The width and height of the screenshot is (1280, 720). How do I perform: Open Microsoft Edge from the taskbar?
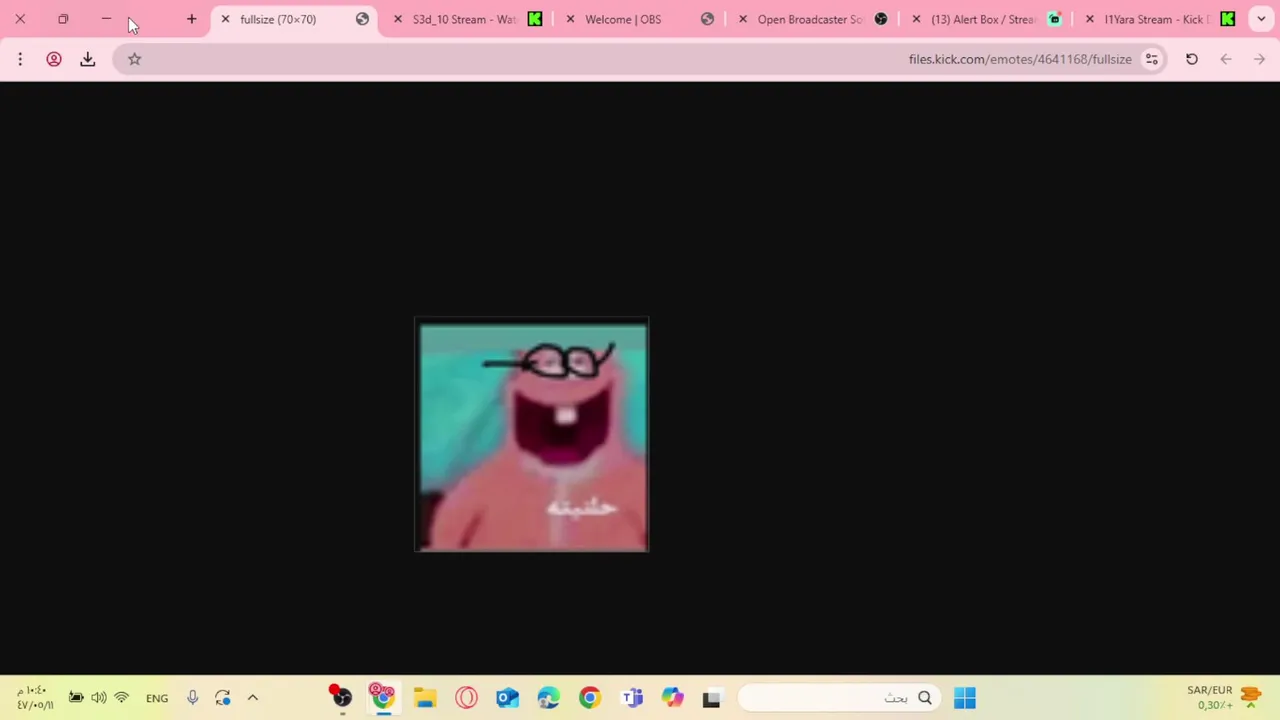point(548,698)
